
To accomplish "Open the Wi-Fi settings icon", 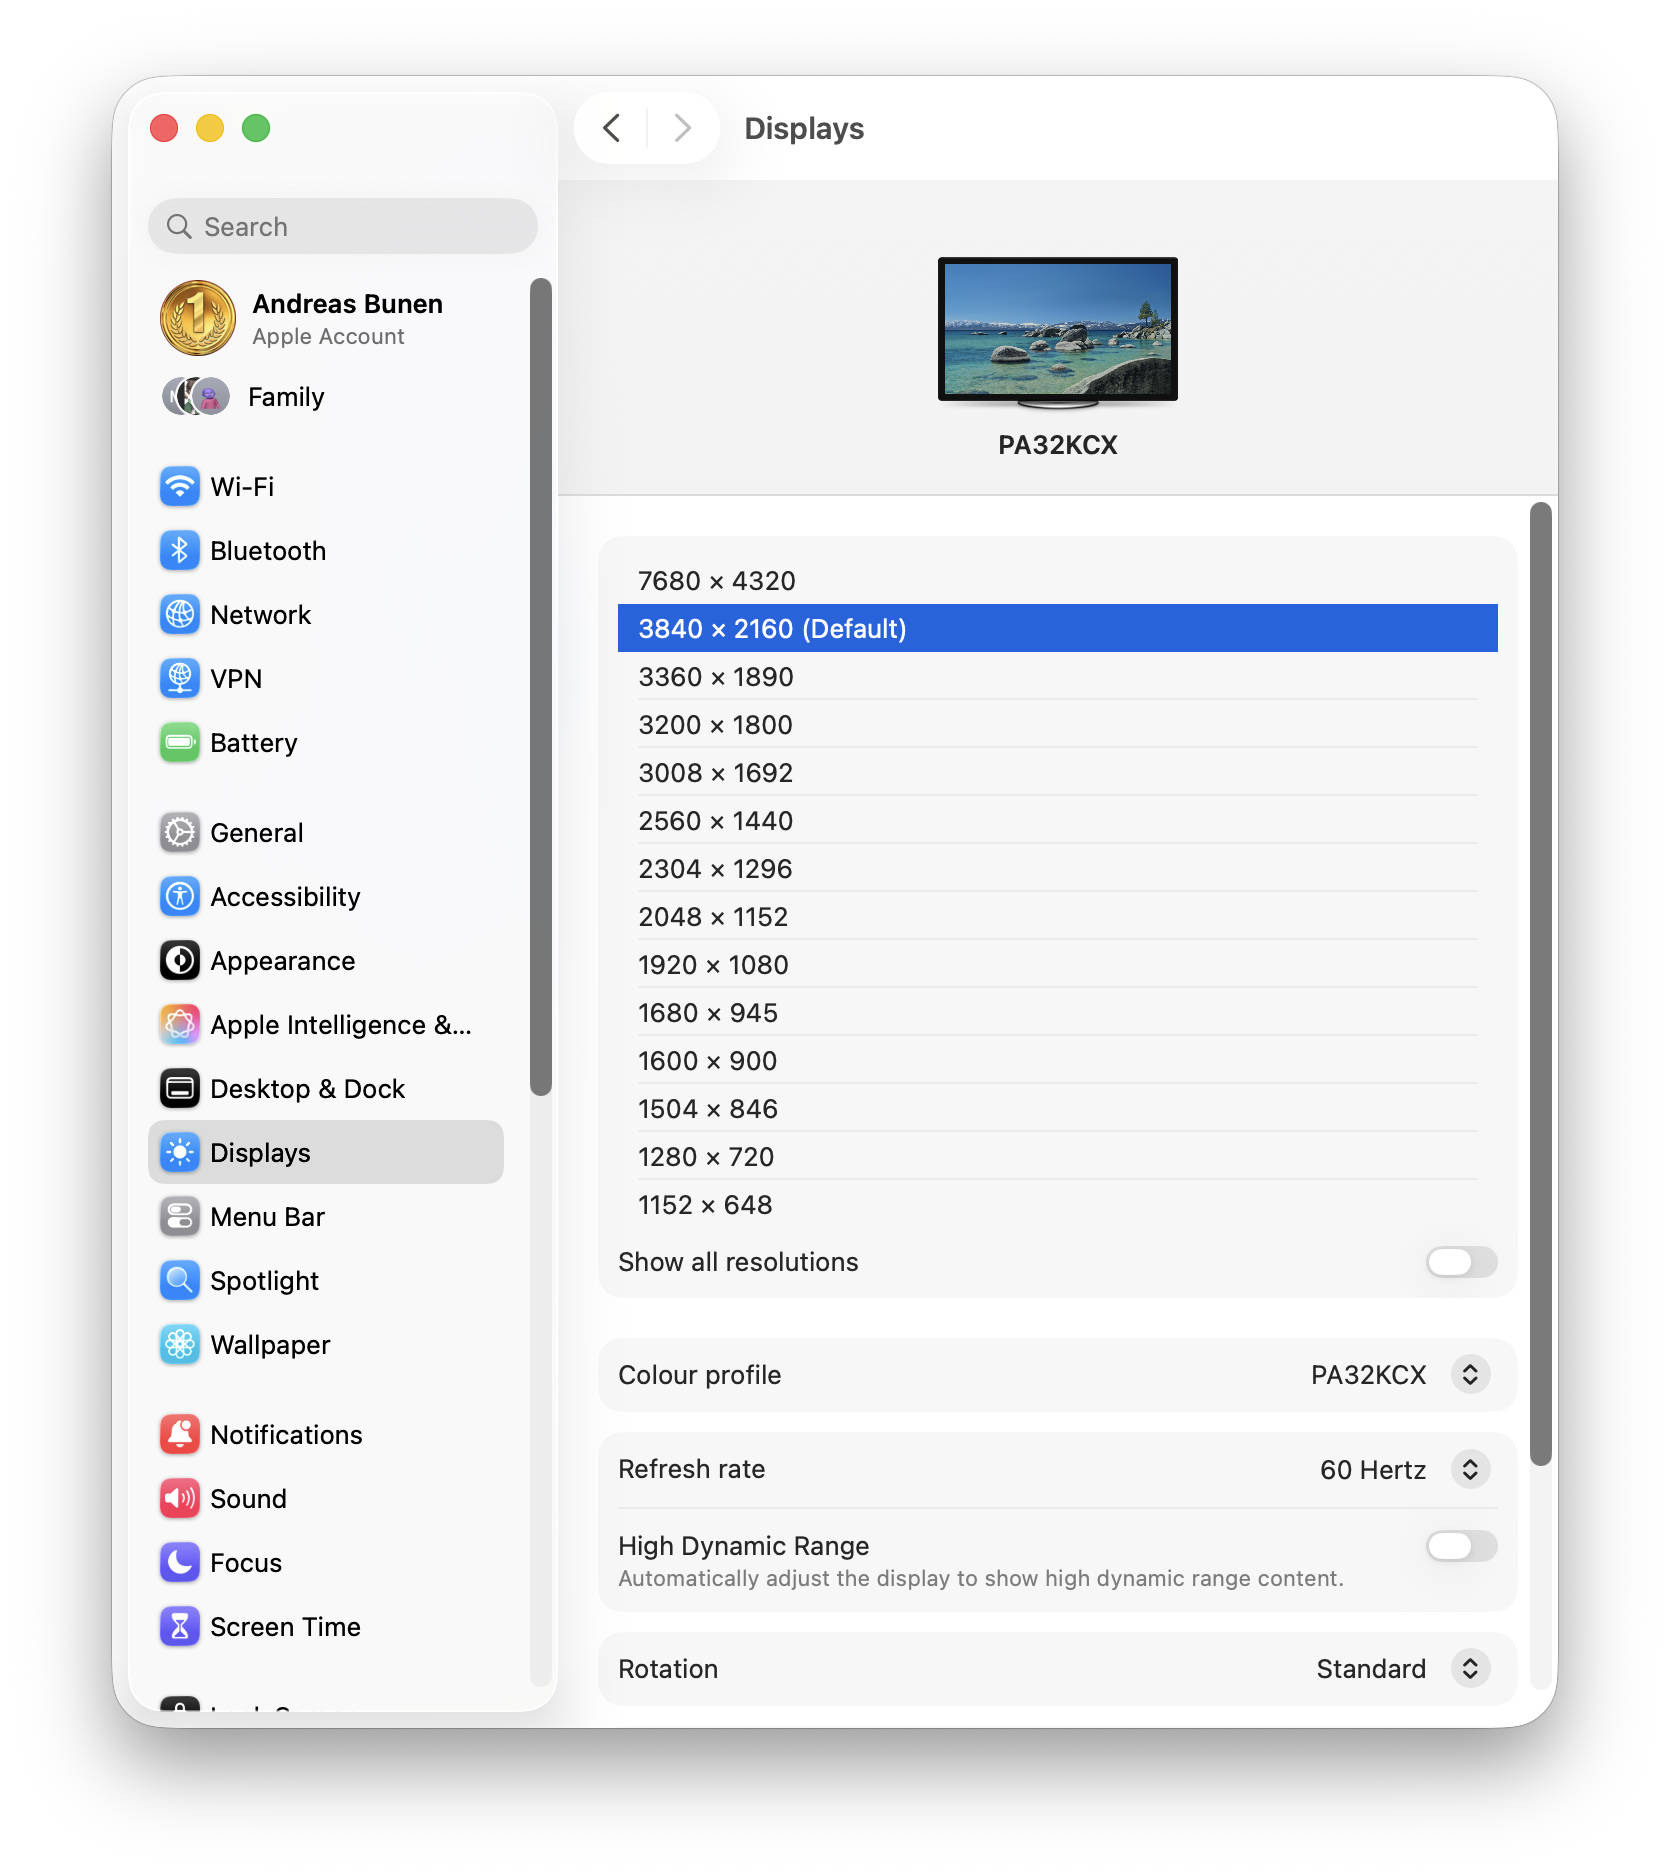I will 179,486.
